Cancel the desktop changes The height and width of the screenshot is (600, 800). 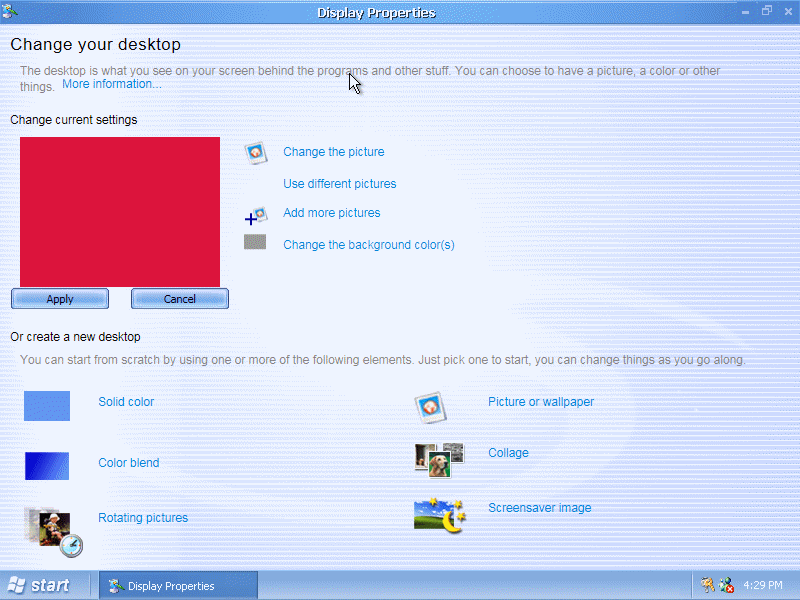[x=180, y=299]
